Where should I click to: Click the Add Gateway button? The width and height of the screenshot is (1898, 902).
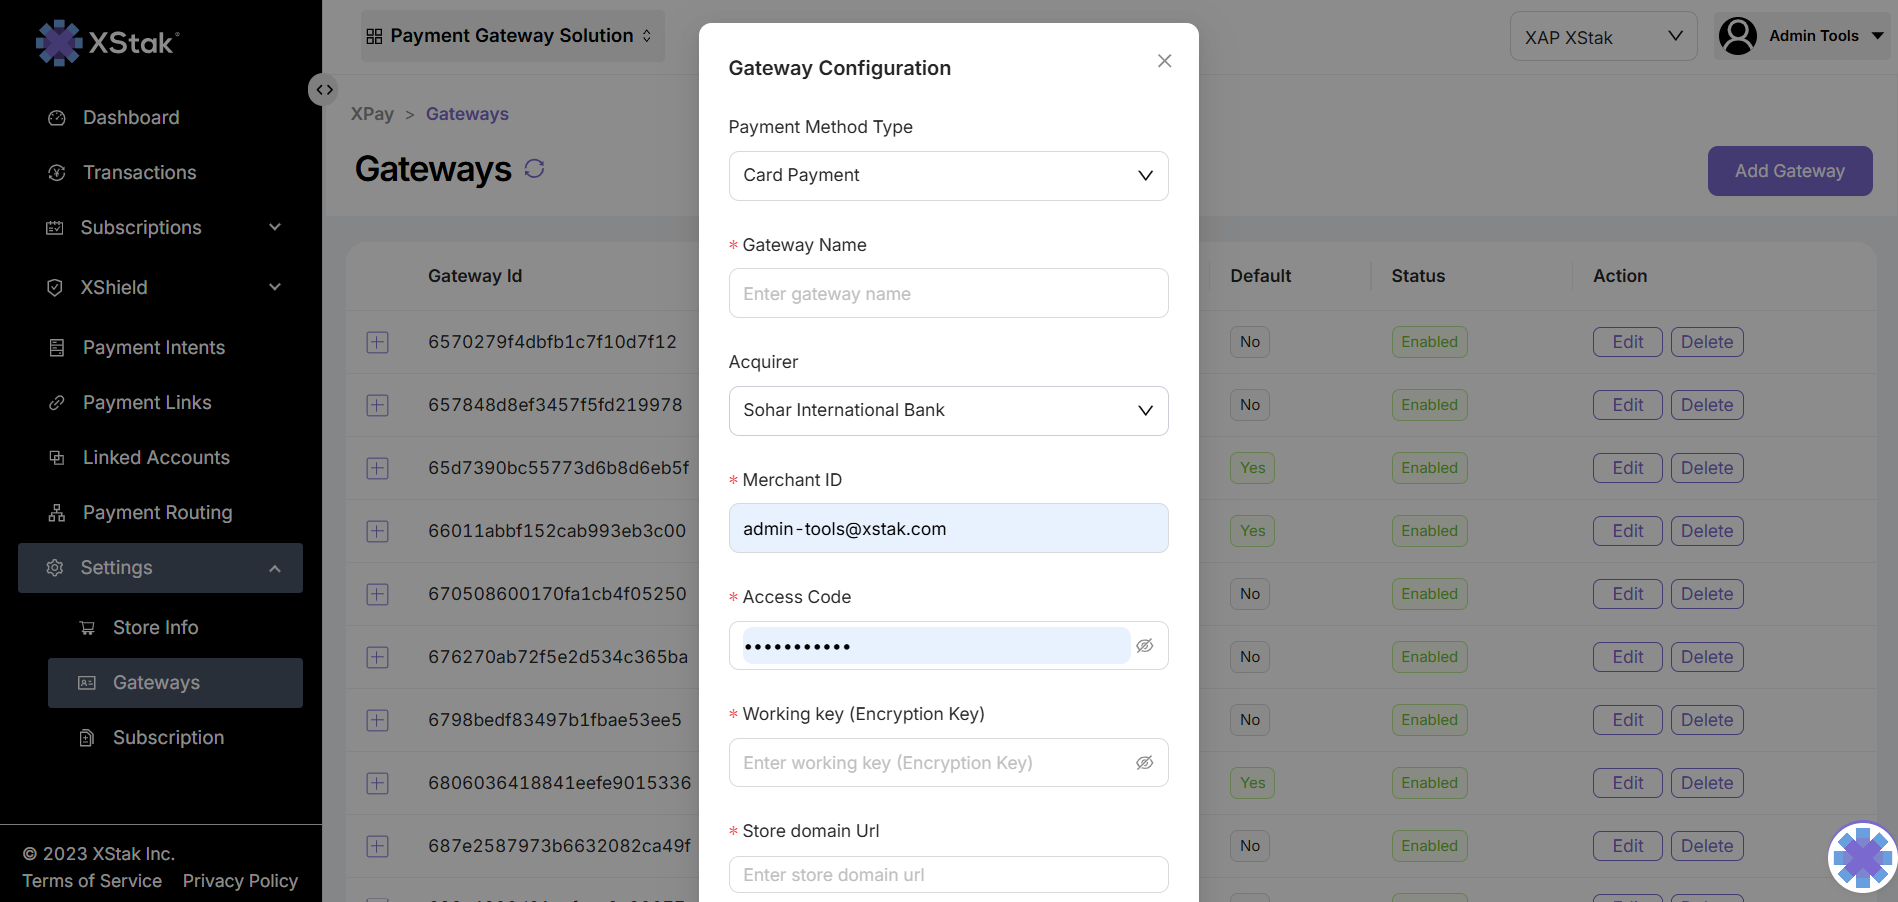pos(1789,171)
